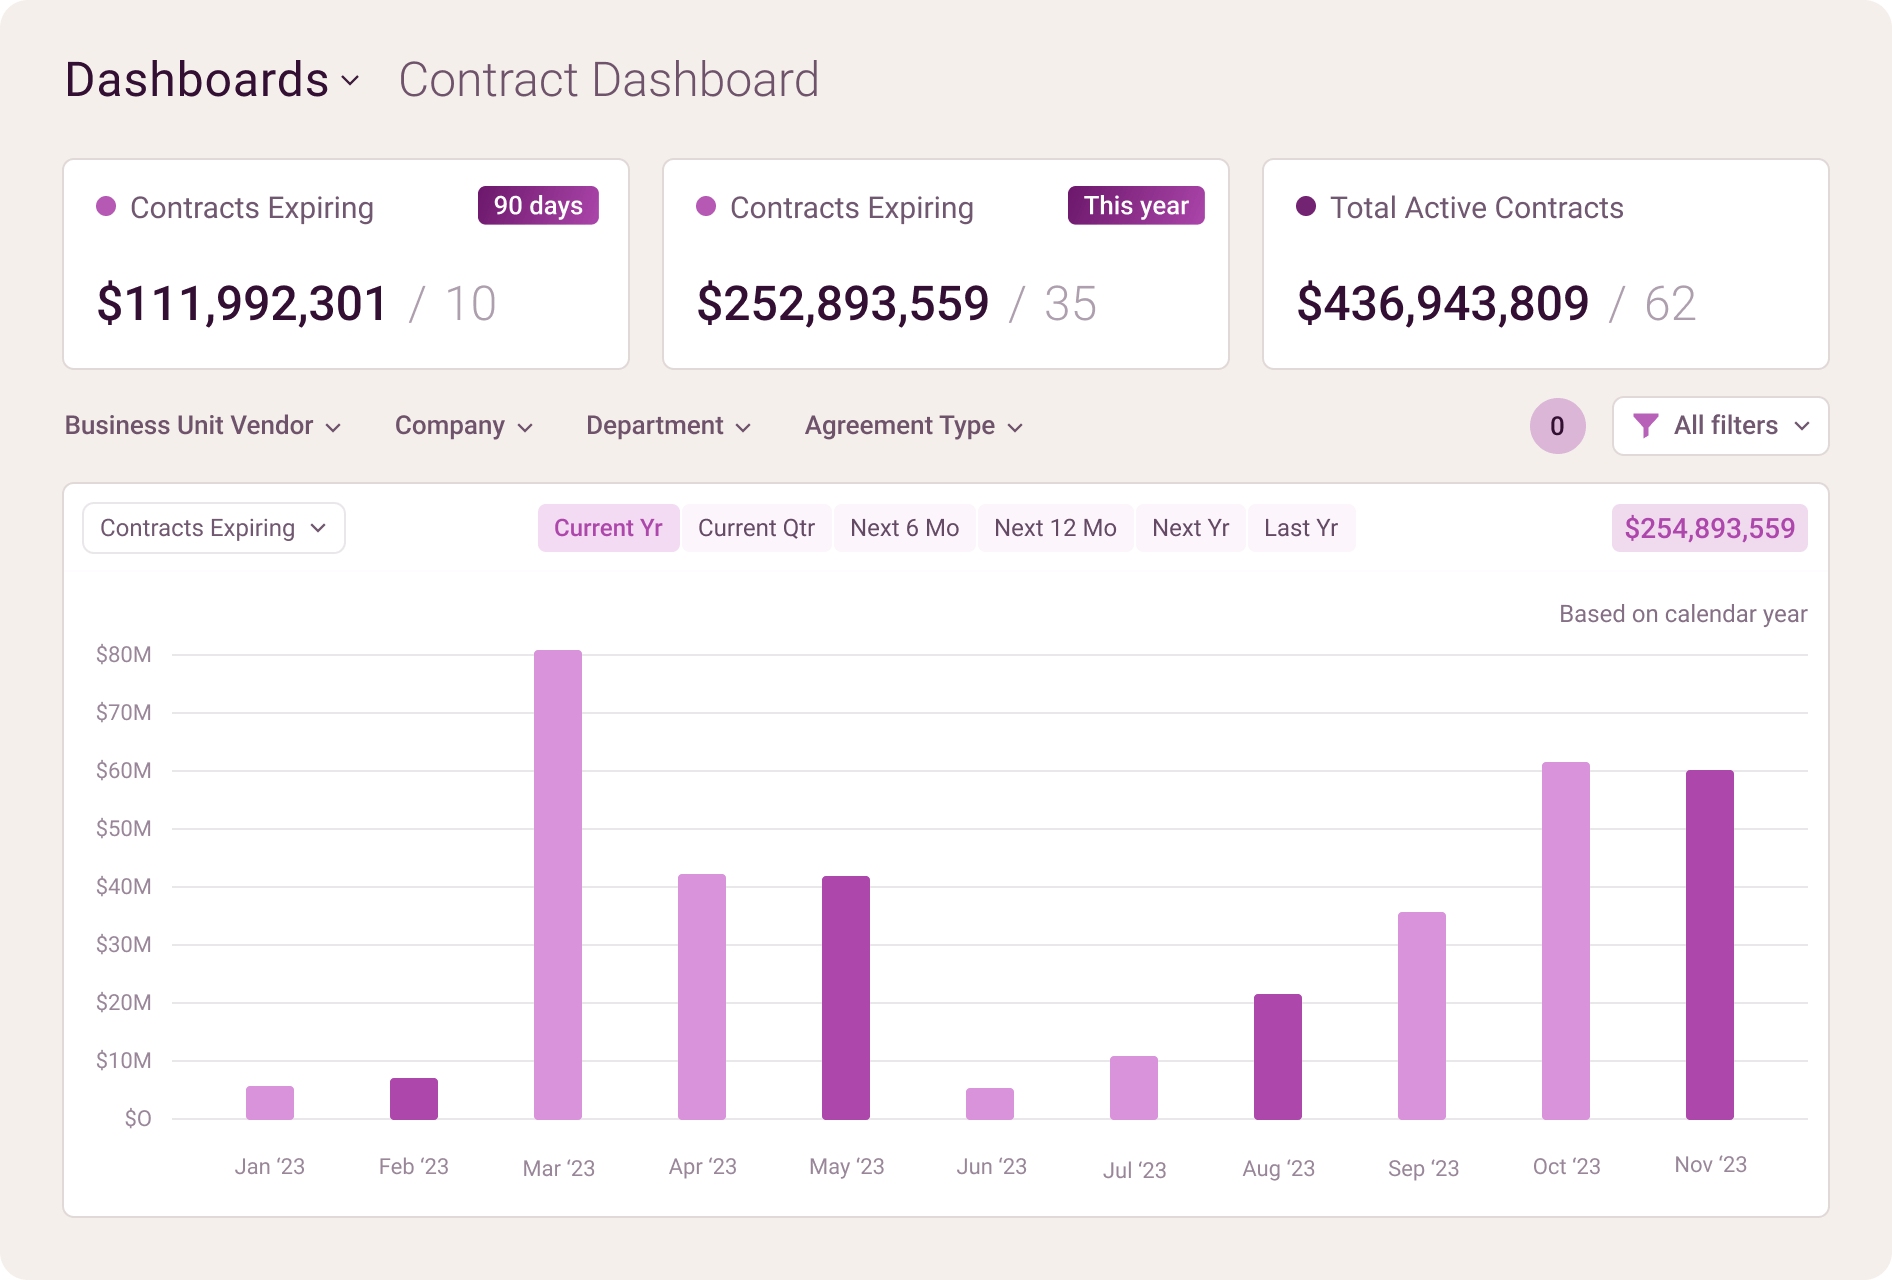1892x1280 pixels.
Task: Click the Mar '23 axis label
Action: [x=559, y=1168]
